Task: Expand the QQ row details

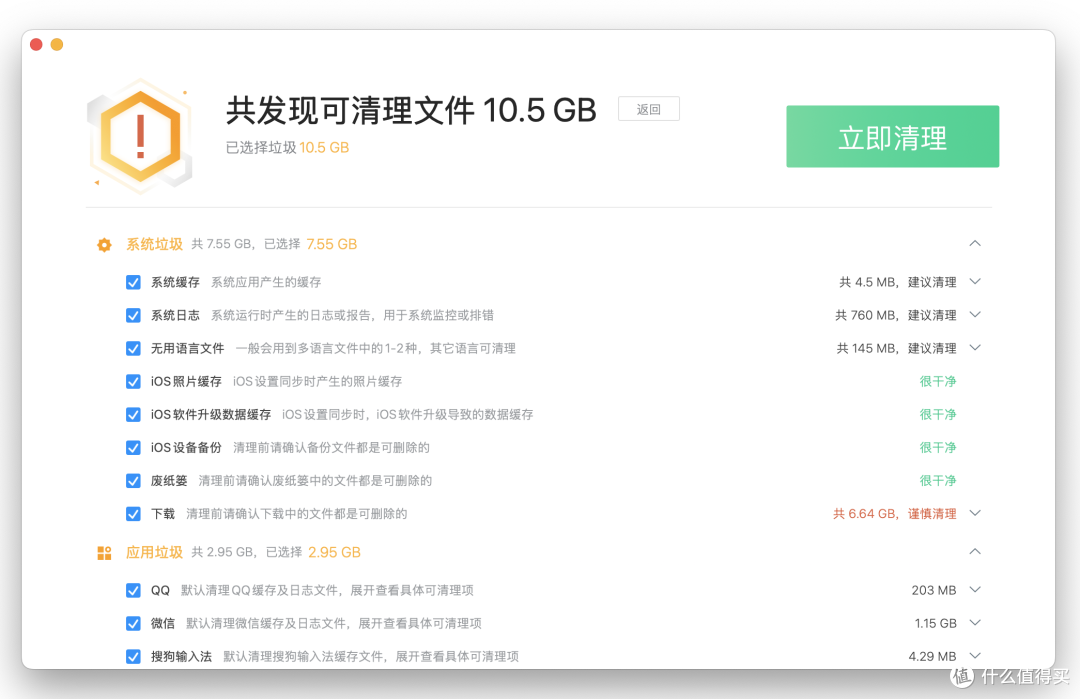Action: (975, 590)
